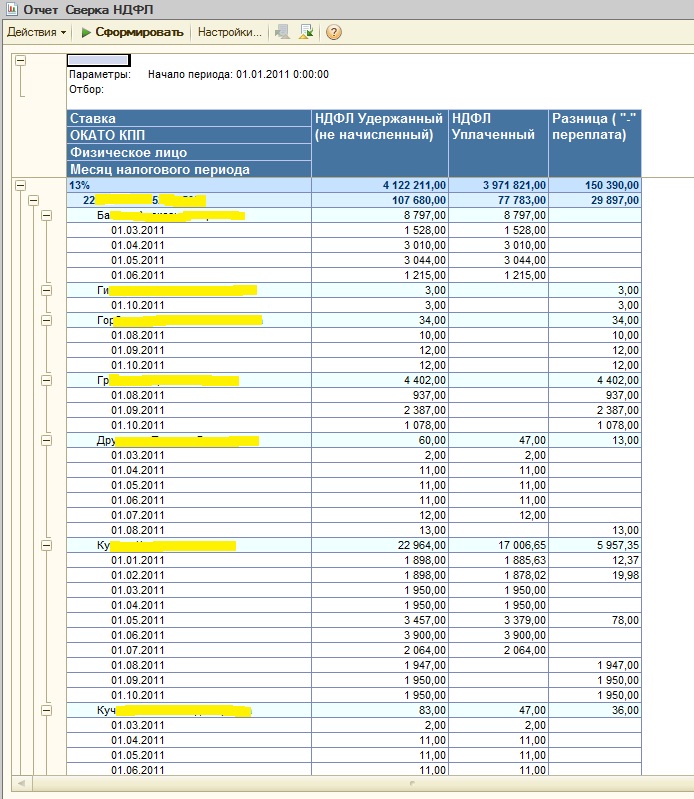The image size is (694, 799).
Task: Collapse the person group starting with Ги
Action: click(x=46, y=290)
